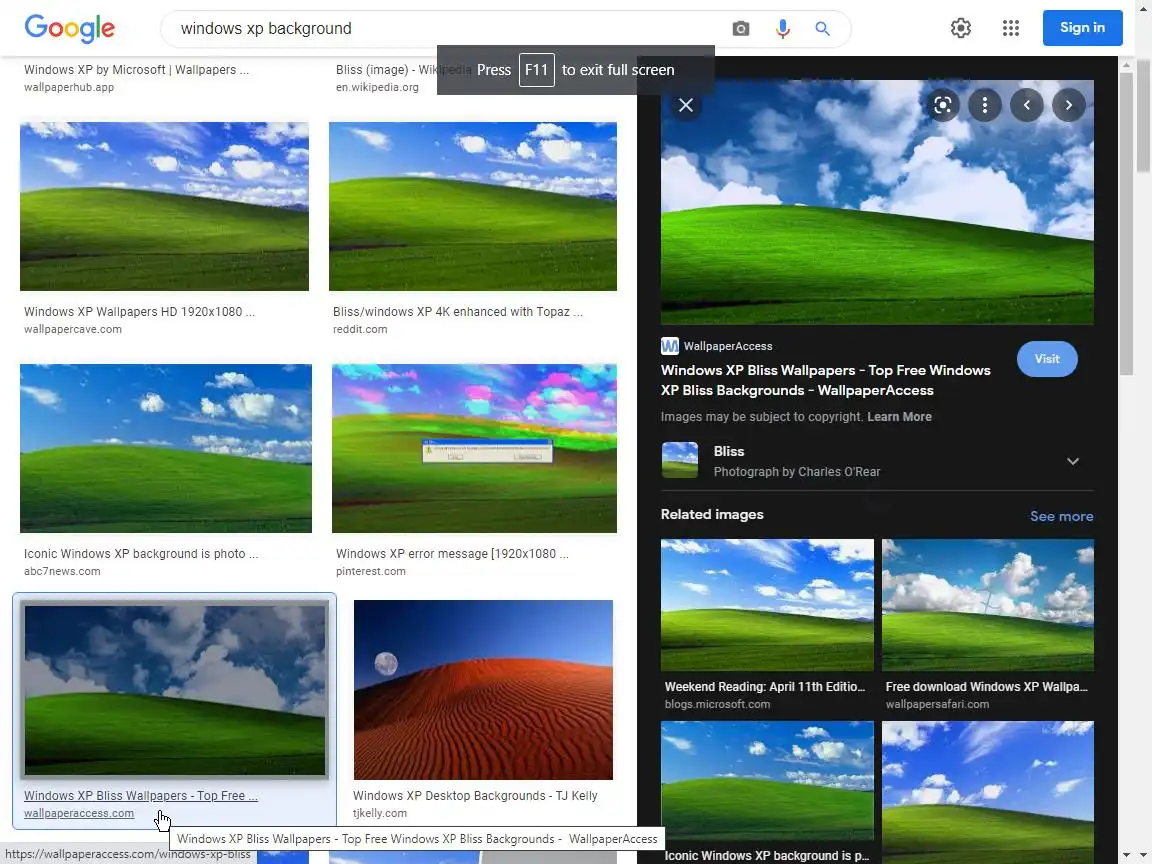
Task: Click the reddit.com source text
Action: [x=360, y=329]
